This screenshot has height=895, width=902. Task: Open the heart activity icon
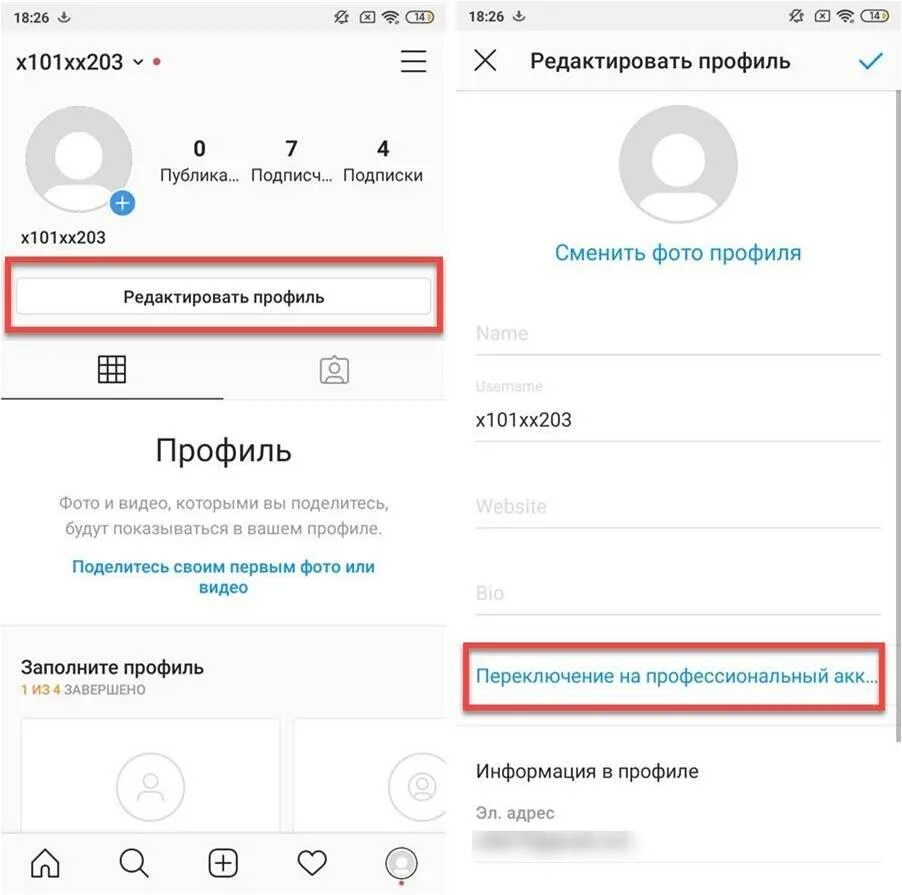coord(312,863)
